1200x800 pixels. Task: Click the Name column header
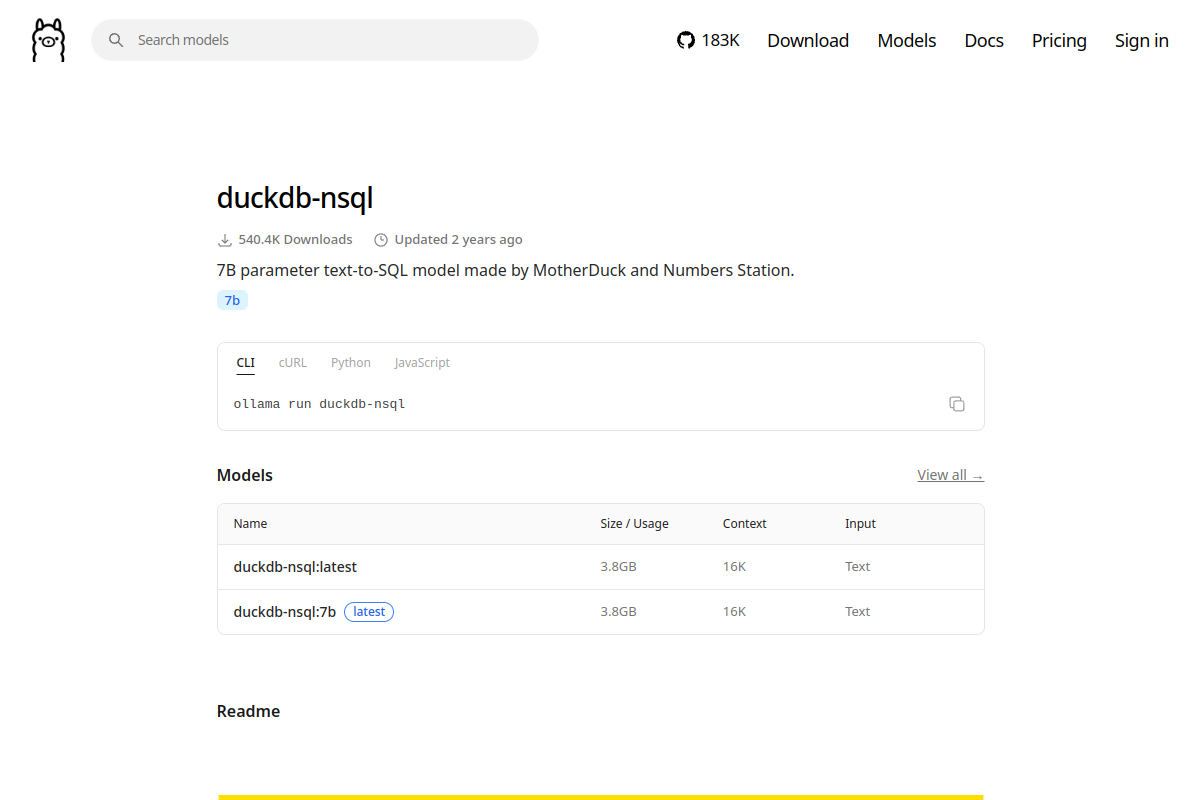coord(250,524)
